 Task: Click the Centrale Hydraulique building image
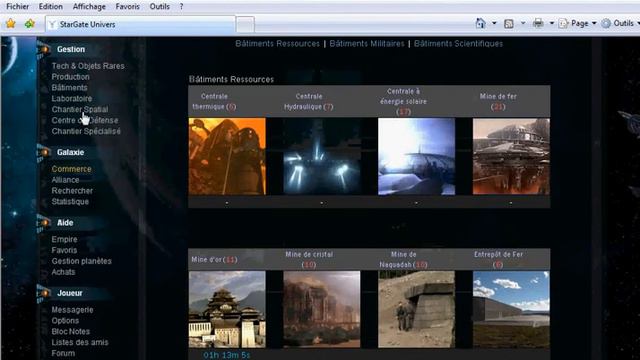click(x=322, y=156)
